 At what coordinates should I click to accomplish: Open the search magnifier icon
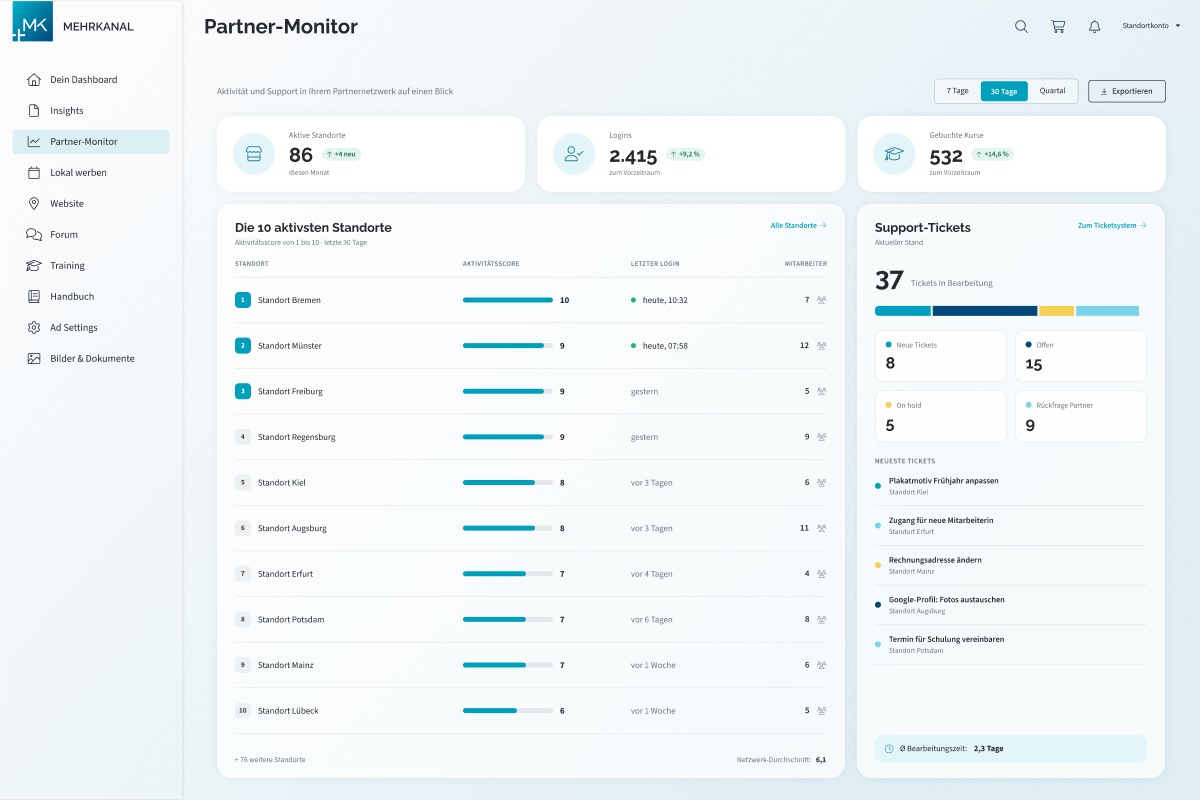click(x=1021, y=27)
